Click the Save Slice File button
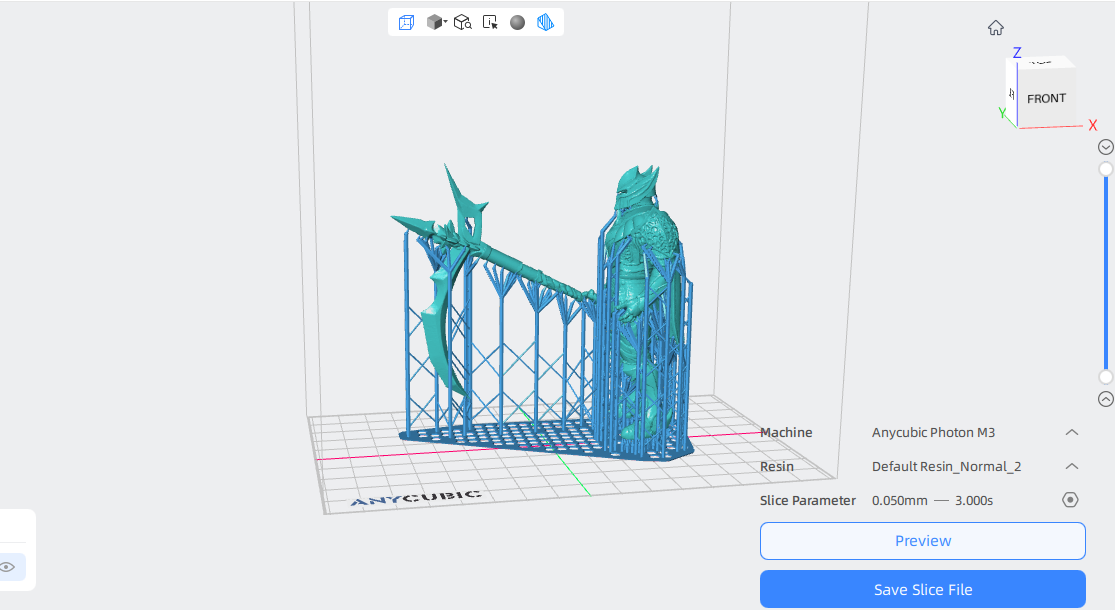Screen dimensions: 1115x610 pyautogui.click(x=922, y=589)
